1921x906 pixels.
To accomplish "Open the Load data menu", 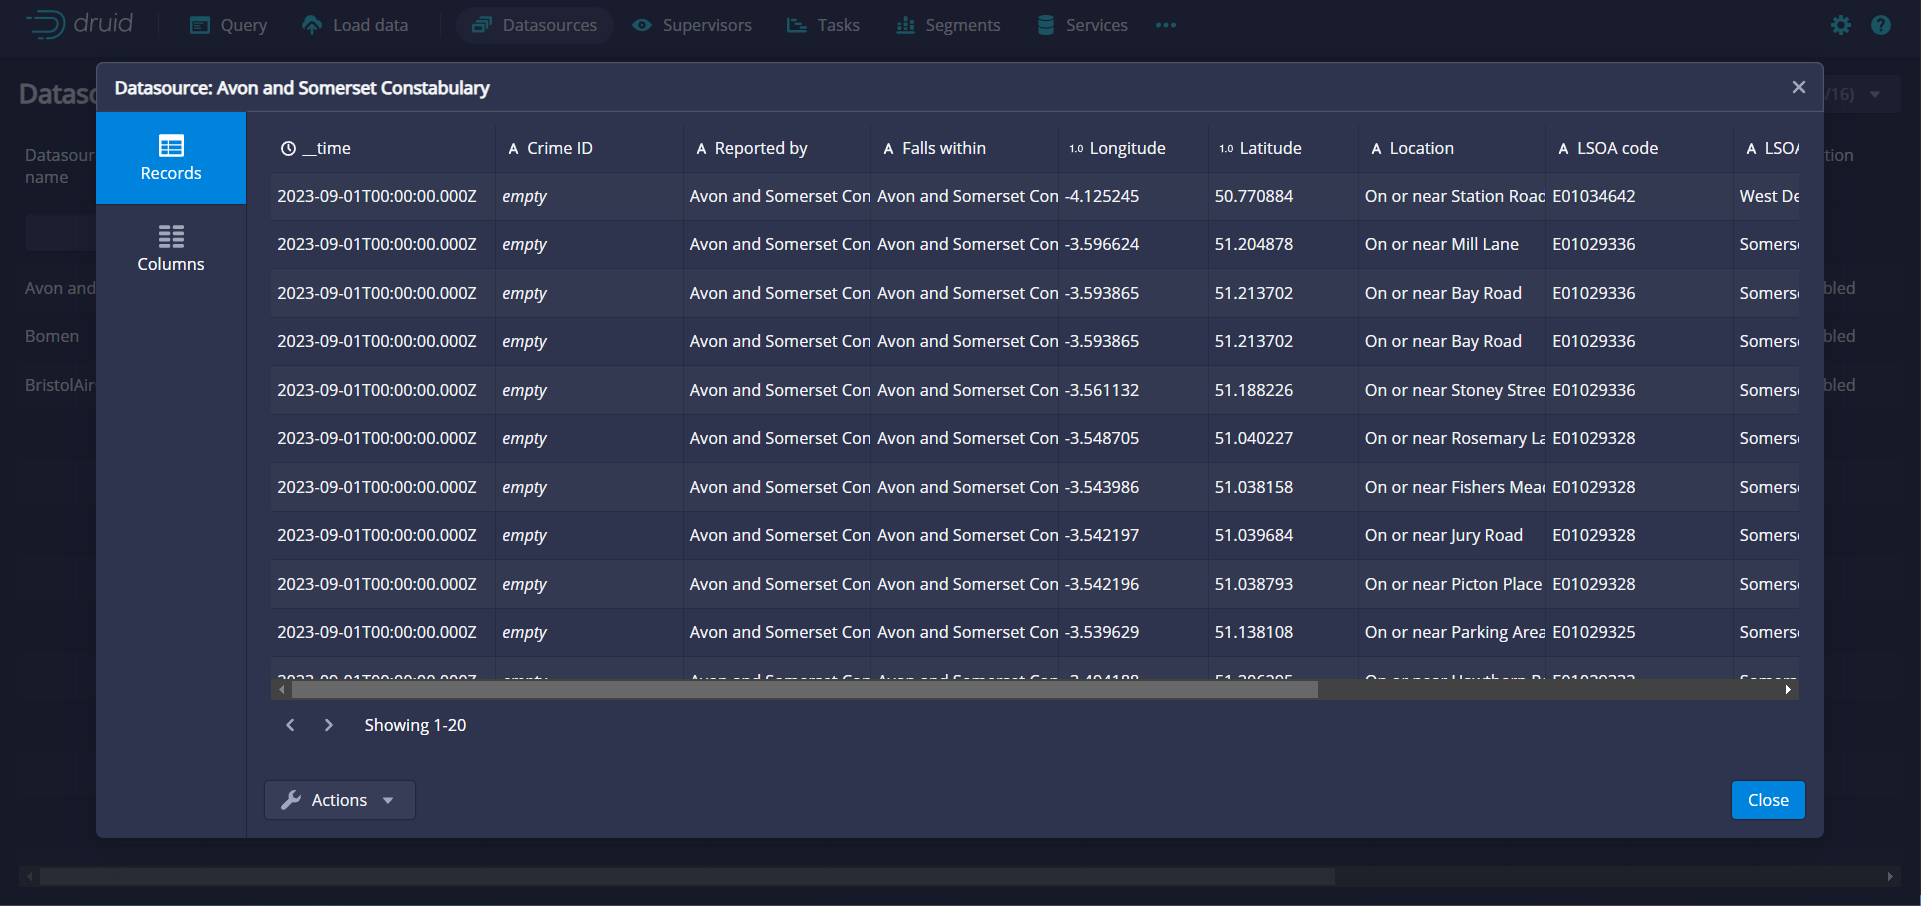I will pyautogui.click(x=355, y=25).
